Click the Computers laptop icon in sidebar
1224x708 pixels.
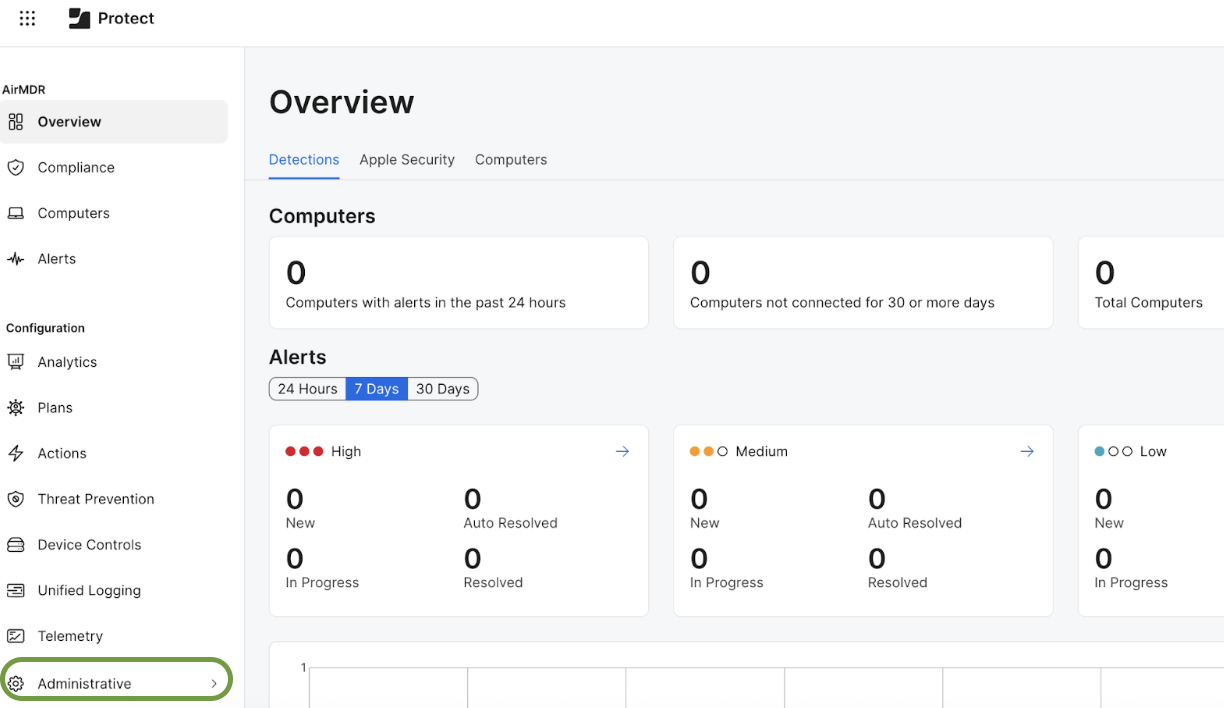click(x=15, y=213)
